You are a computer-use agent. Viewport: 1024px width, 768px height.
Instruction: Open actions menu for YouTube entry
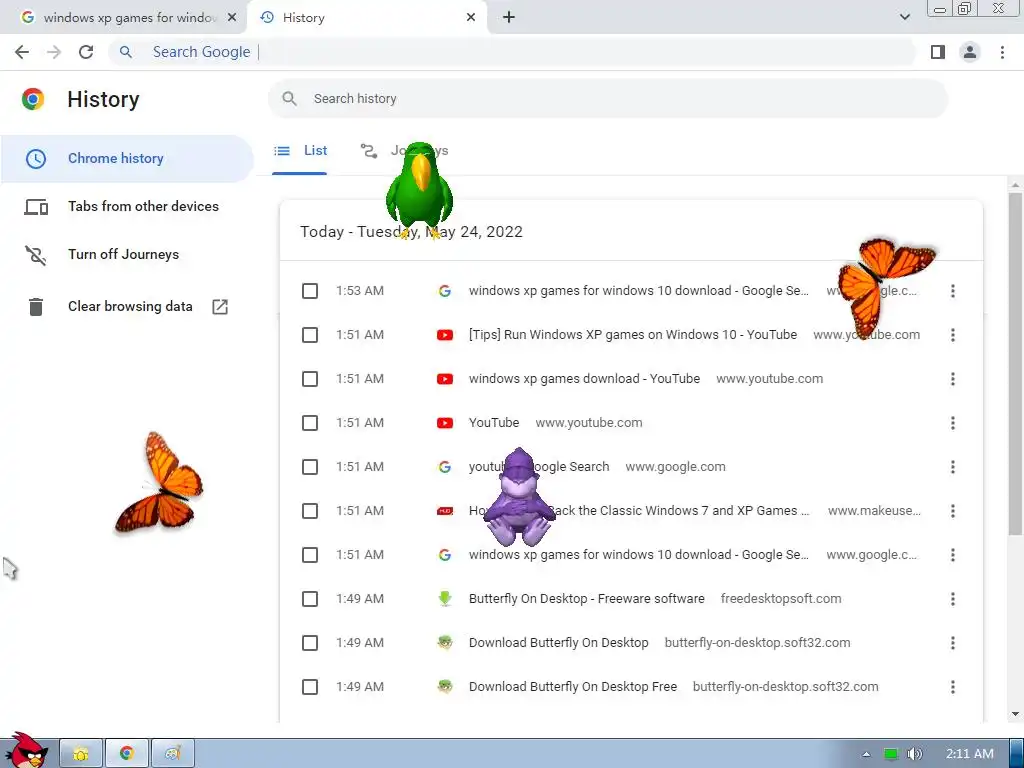click(953, 423)
